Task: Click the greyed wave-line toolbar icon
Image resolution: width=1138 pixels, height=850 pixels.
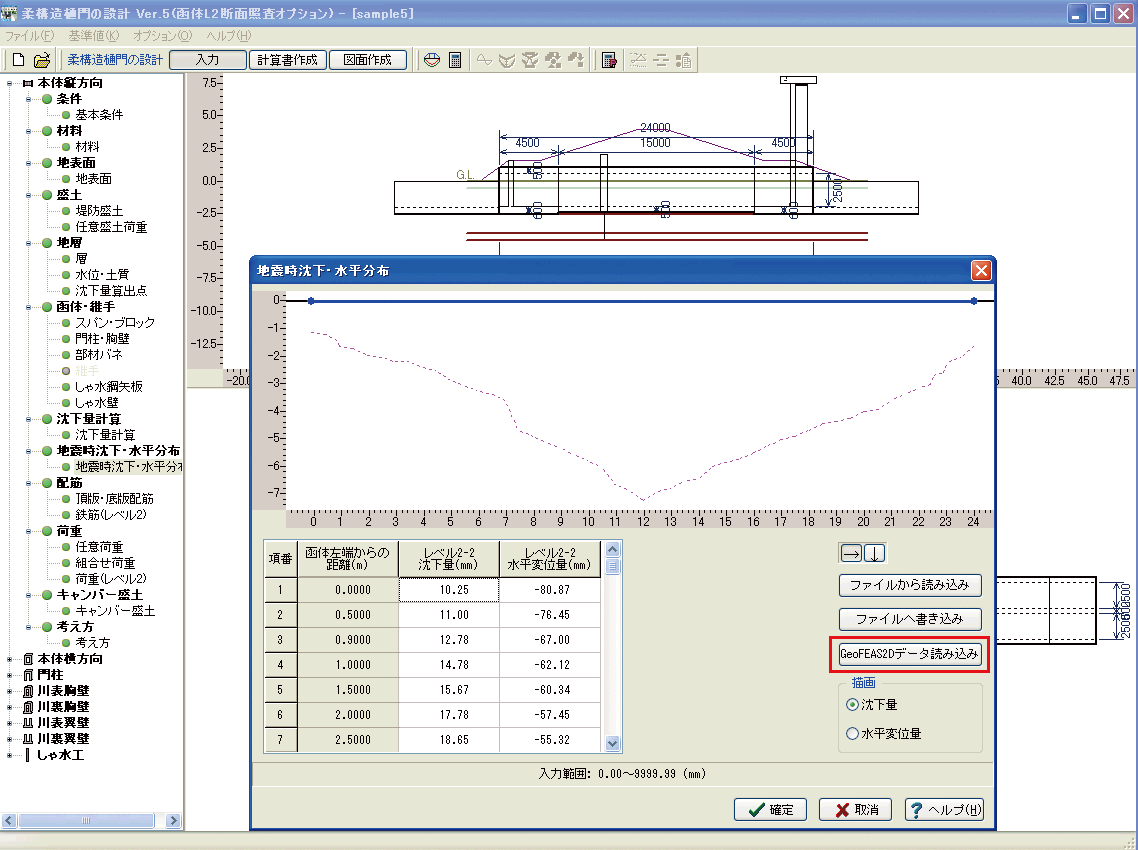Action: (484, 60)
